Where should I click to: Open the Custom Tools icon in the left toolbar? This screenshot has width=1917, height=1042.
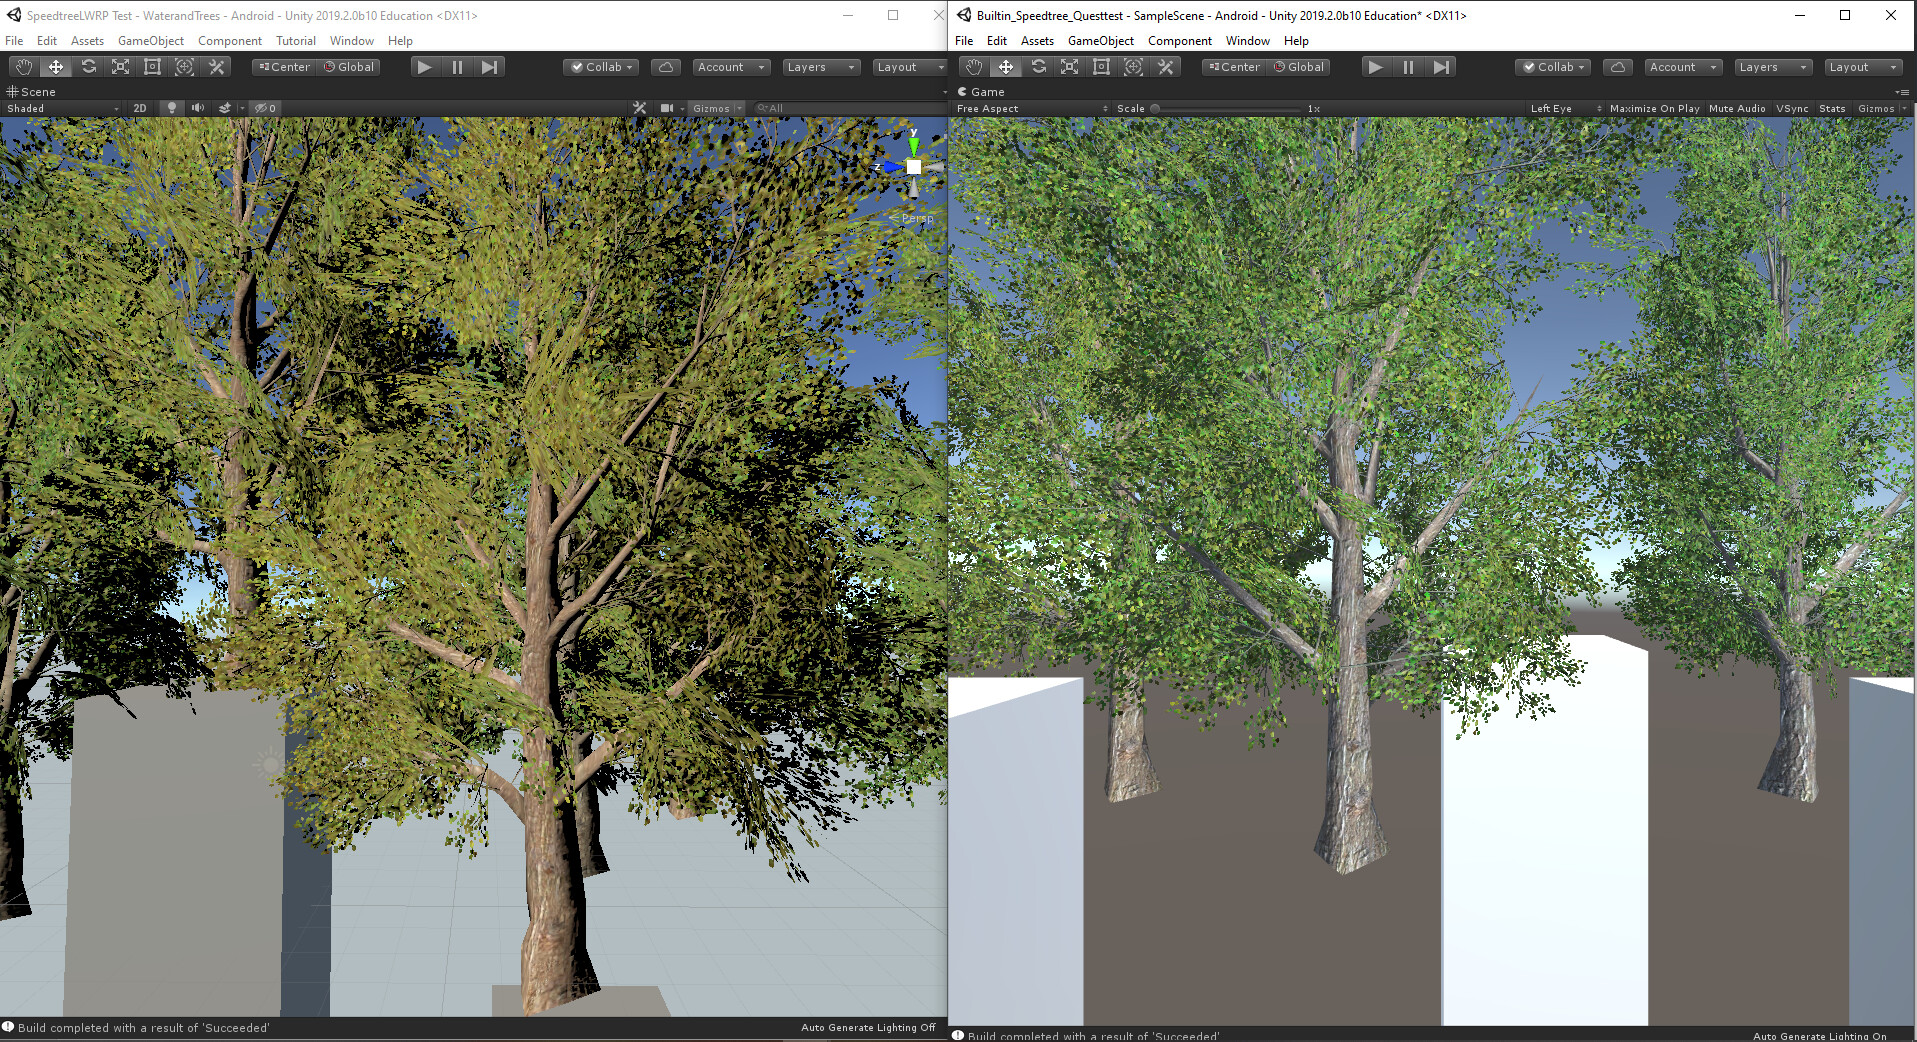[x=216, y=66]
